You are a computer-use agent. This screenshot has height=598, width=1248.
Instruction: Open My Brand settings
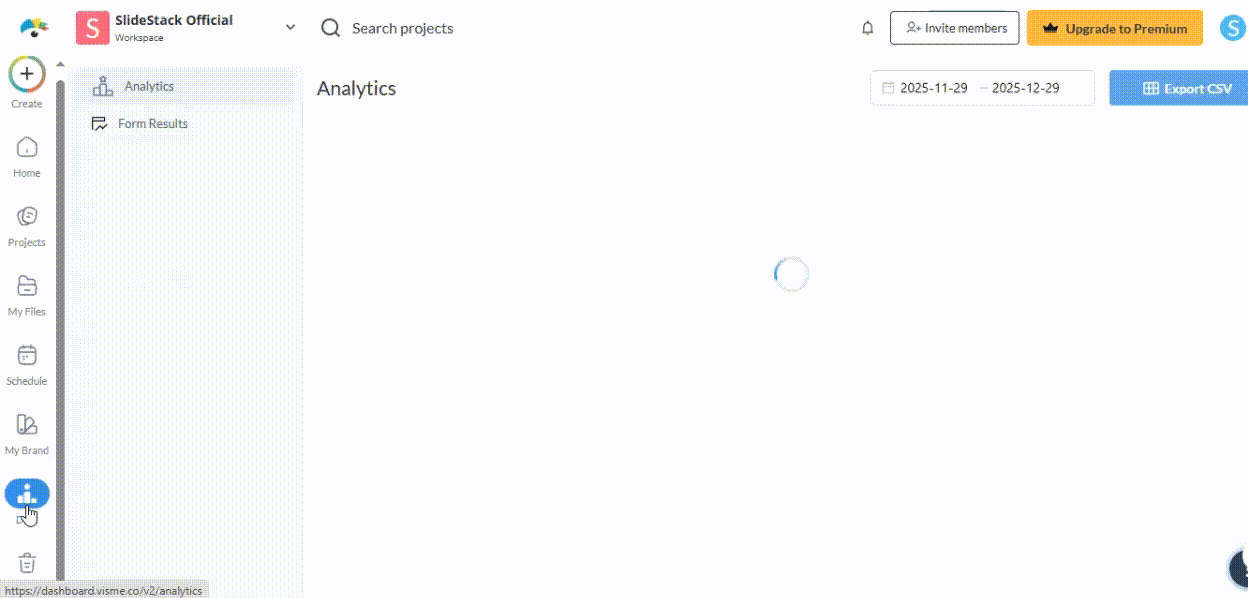pos(27,425)
